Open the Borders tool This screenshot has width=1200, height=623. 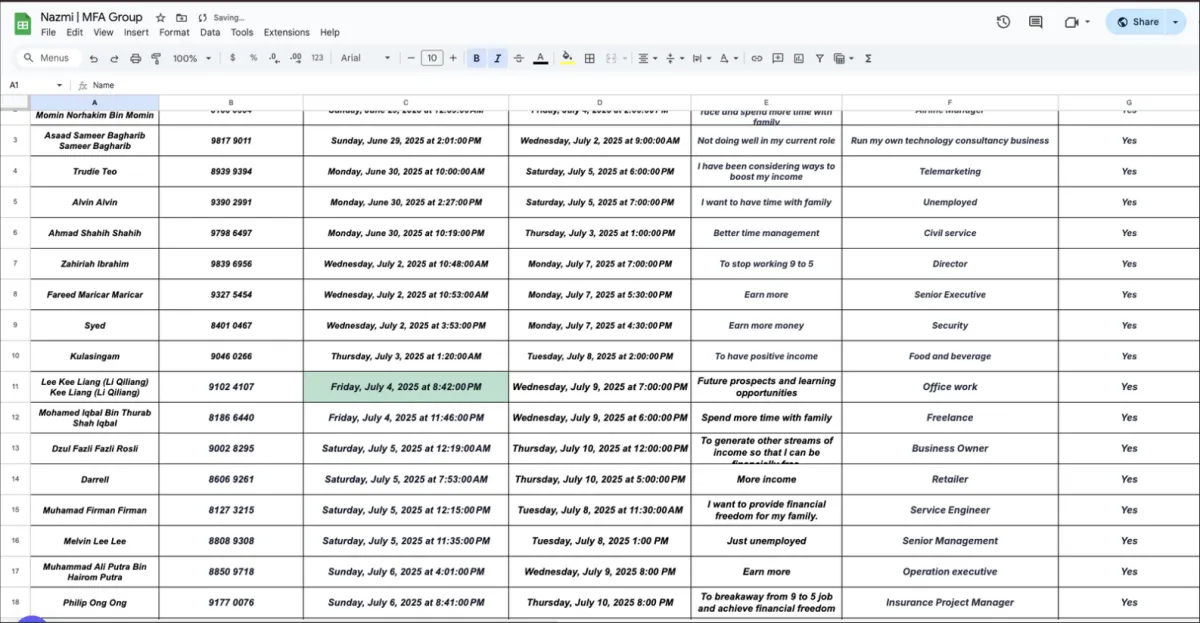(590, 58)
